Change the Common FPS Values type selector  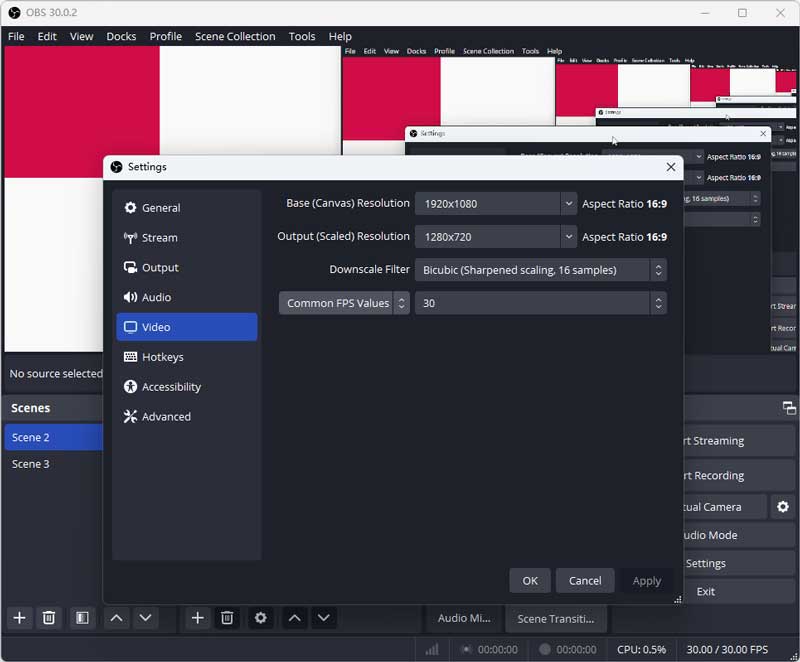pyautogui.click(x=344, y=303)
